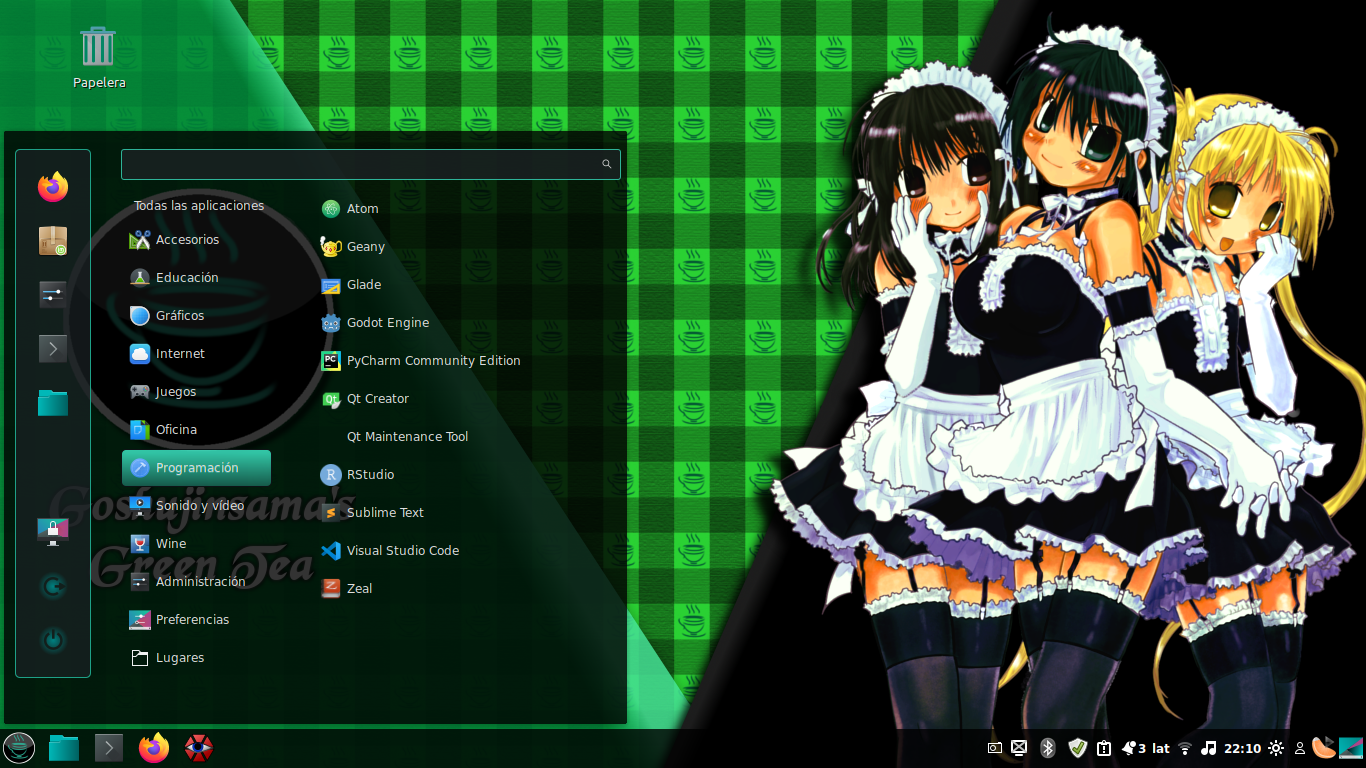1366x768 pixels.
Task: Click the menu search field
Action: coord(360,164)
